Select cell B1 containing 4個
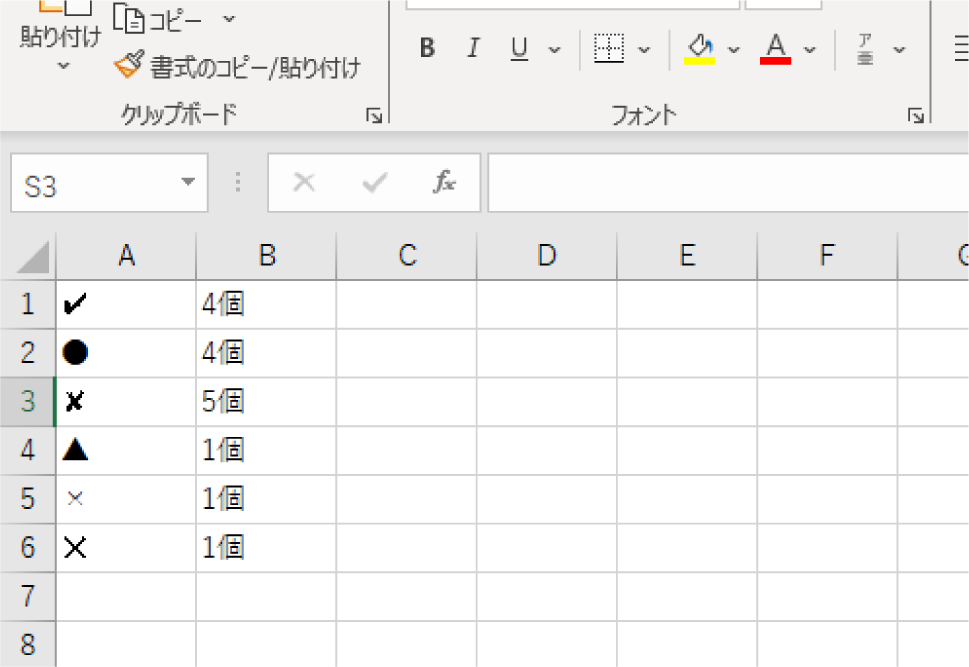The image size is (969, 667). [266, 304]
